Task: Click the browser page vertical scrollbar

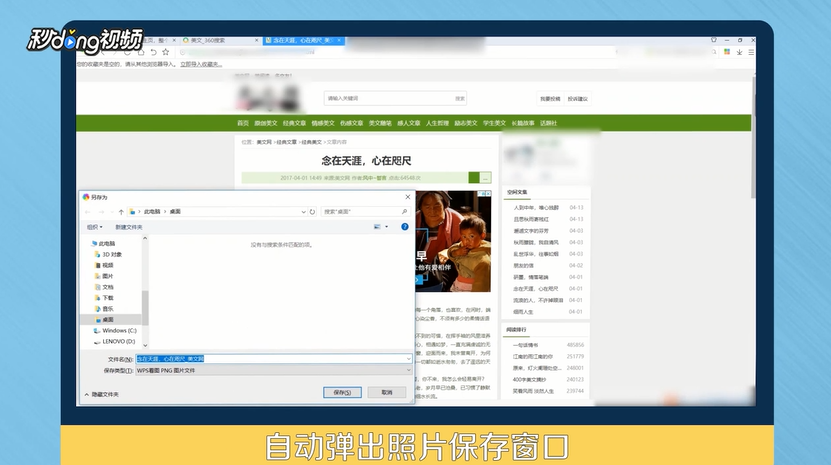Action: point(753,138)
